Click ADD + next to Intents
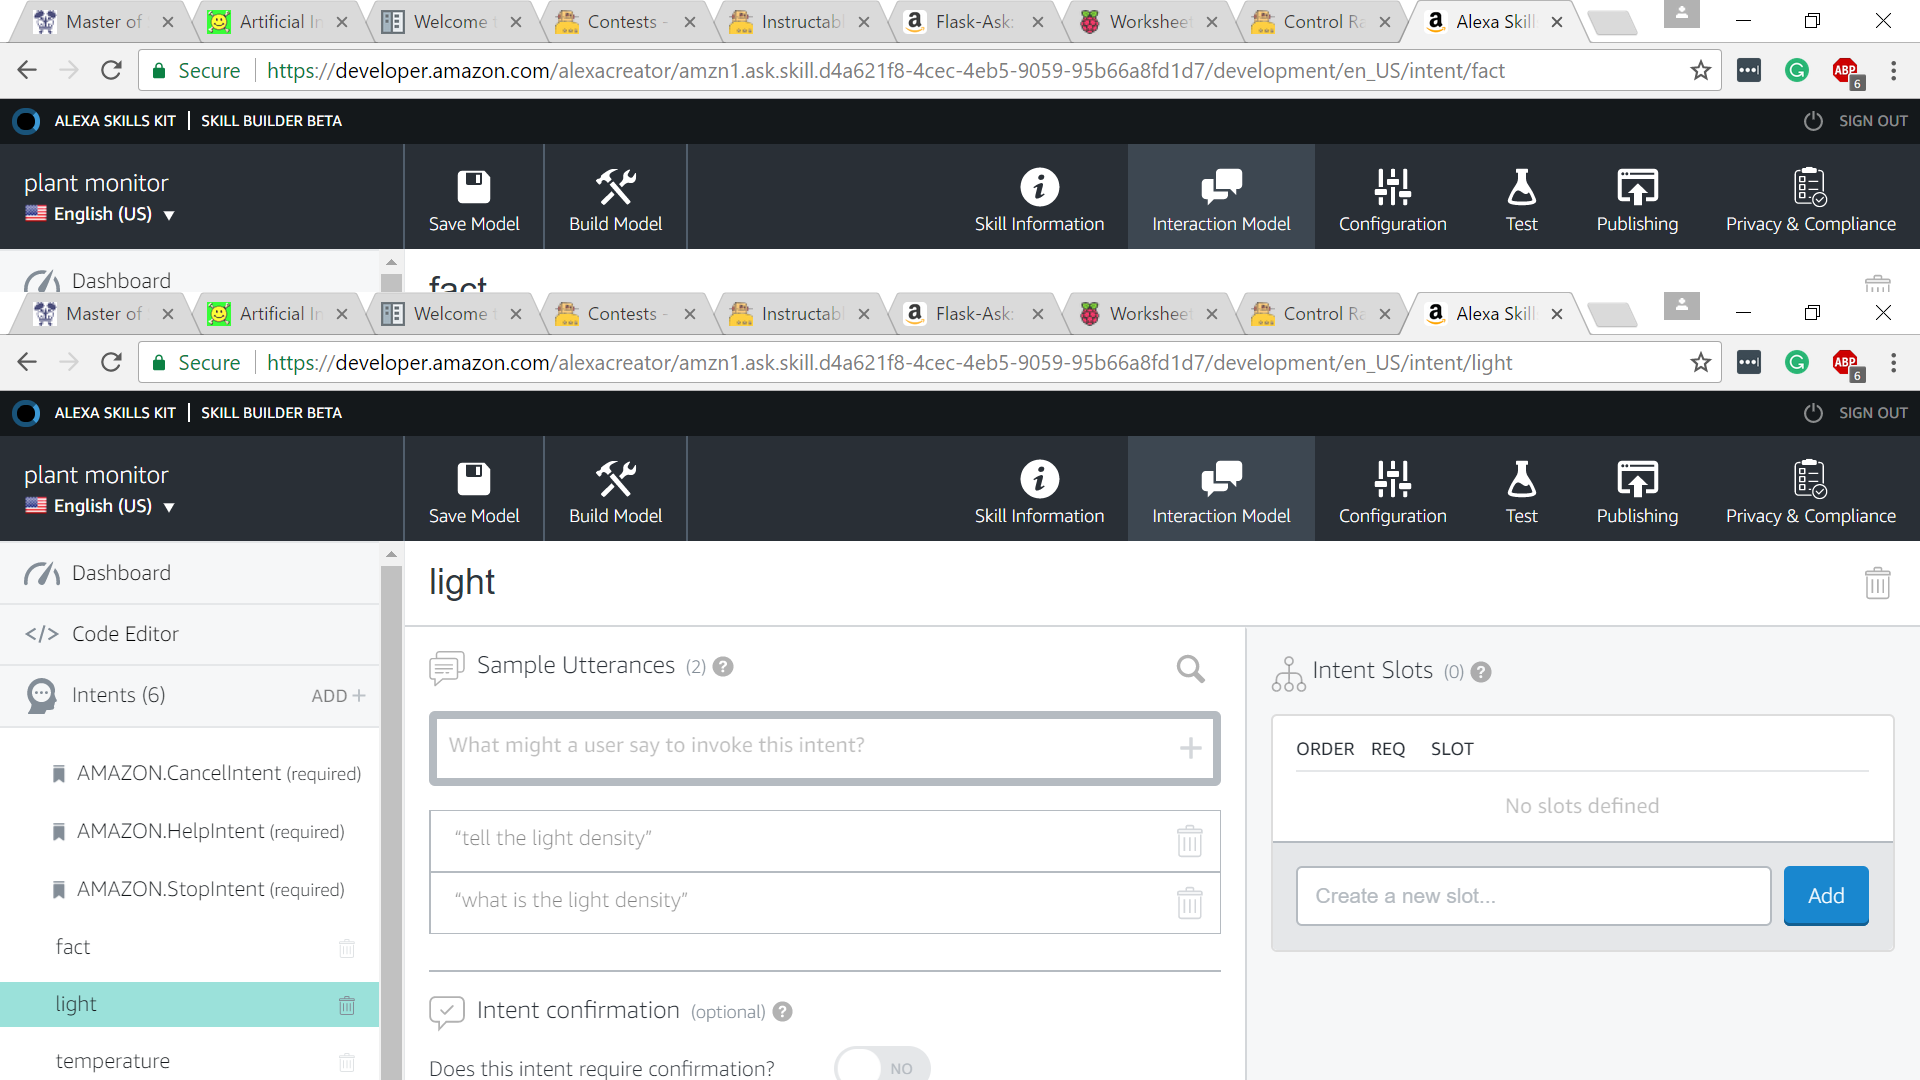The width and height of the screenshot is (1920, 1080). pos(338,696)
